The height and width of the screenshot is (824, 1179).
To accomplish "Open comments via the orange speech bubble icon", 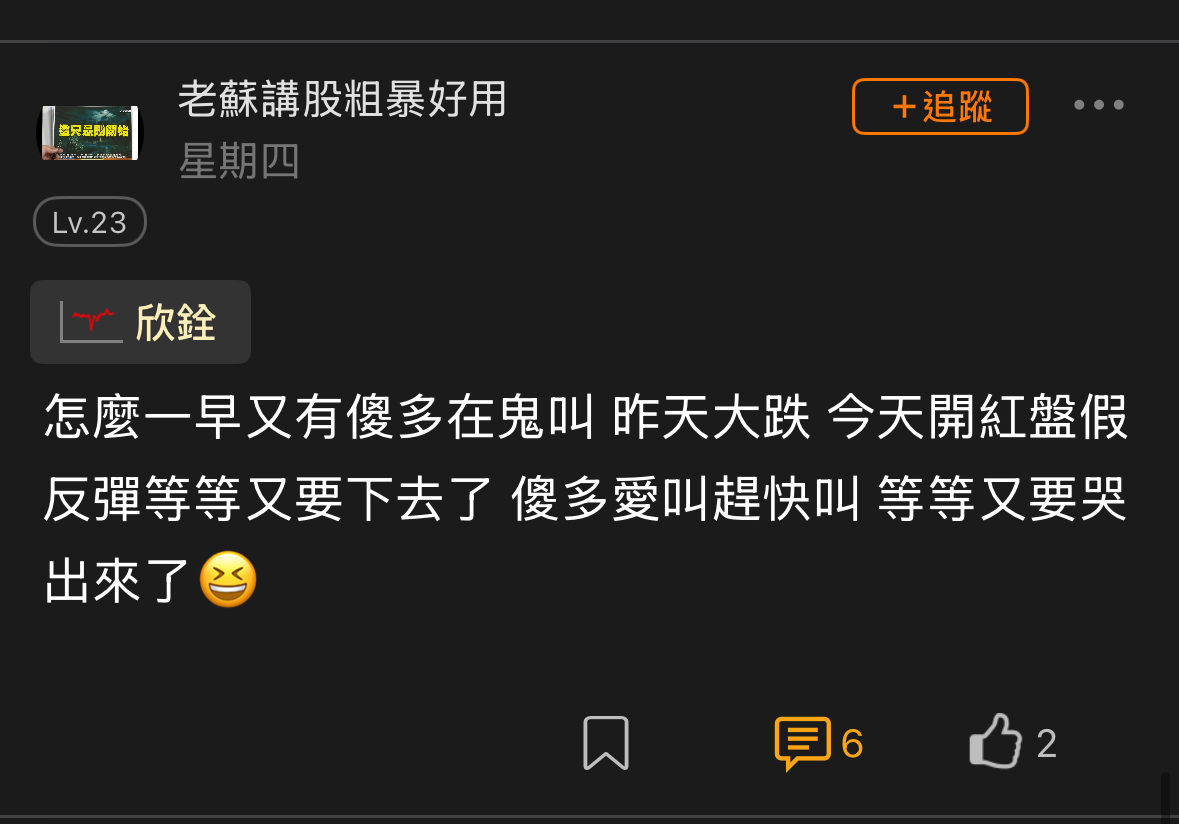I will 802,743.
